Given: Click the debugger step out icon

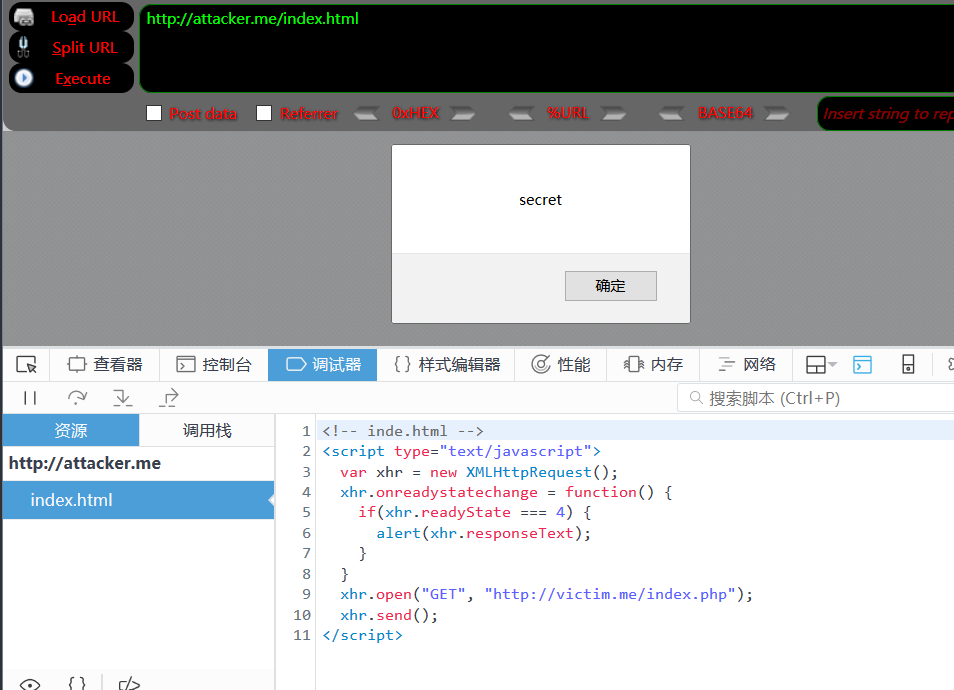Looking at the screenshot, I should click(169, 398).
